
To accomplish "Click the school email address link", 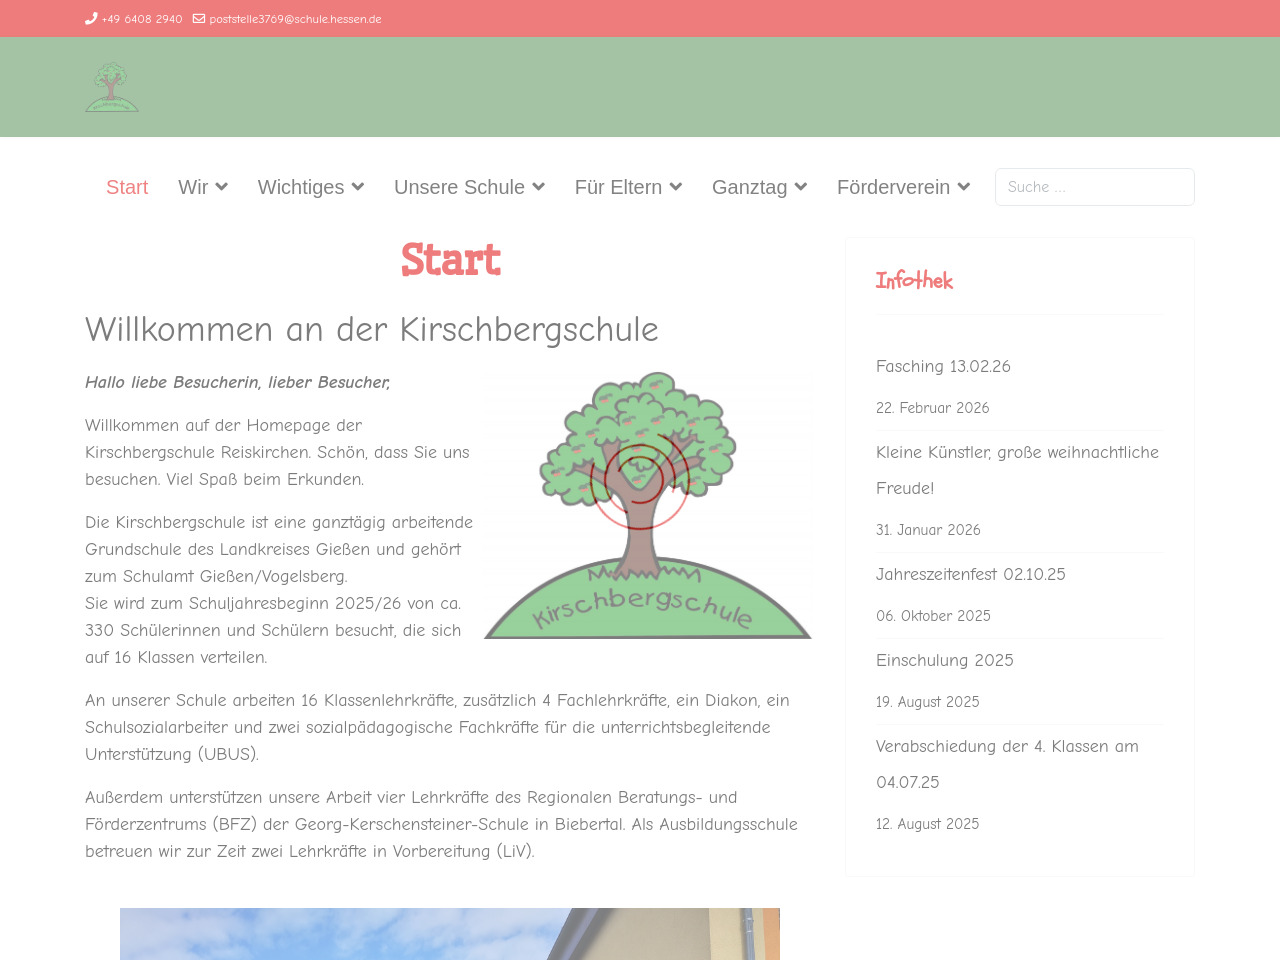I will tap(295, 19).
